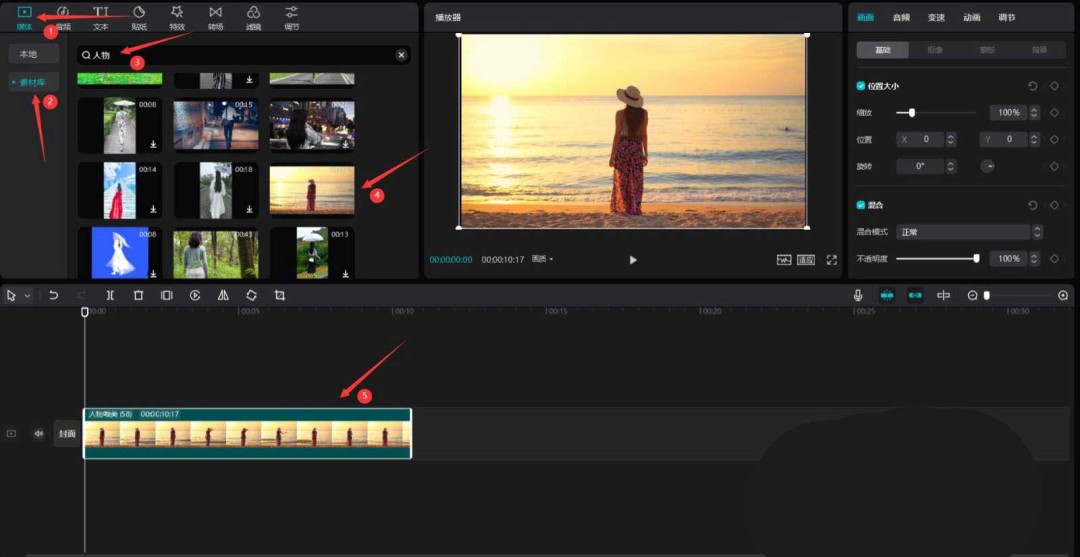
Task: Click the delete trash icon in timeline toolbar
Action: click(x=139, y=296)
